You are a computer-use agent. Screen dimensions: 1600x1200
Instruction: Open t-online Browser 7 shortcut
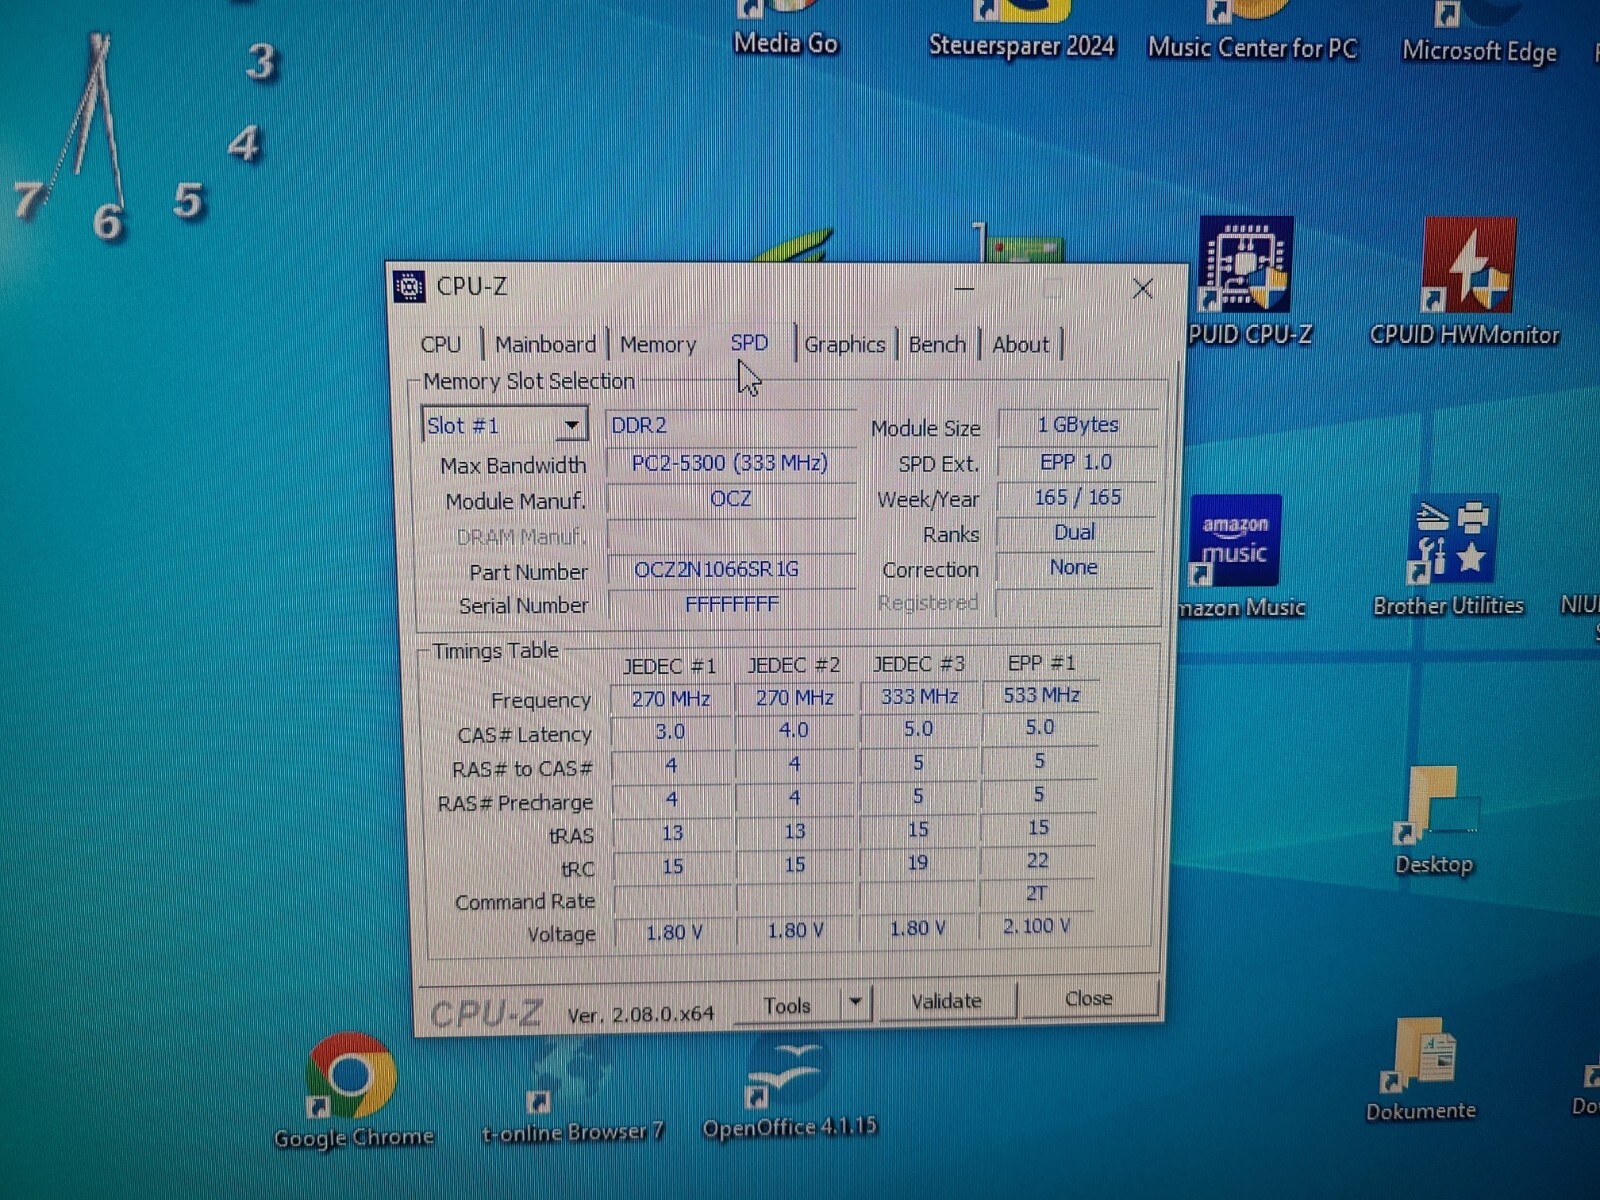click(572, 1090)
